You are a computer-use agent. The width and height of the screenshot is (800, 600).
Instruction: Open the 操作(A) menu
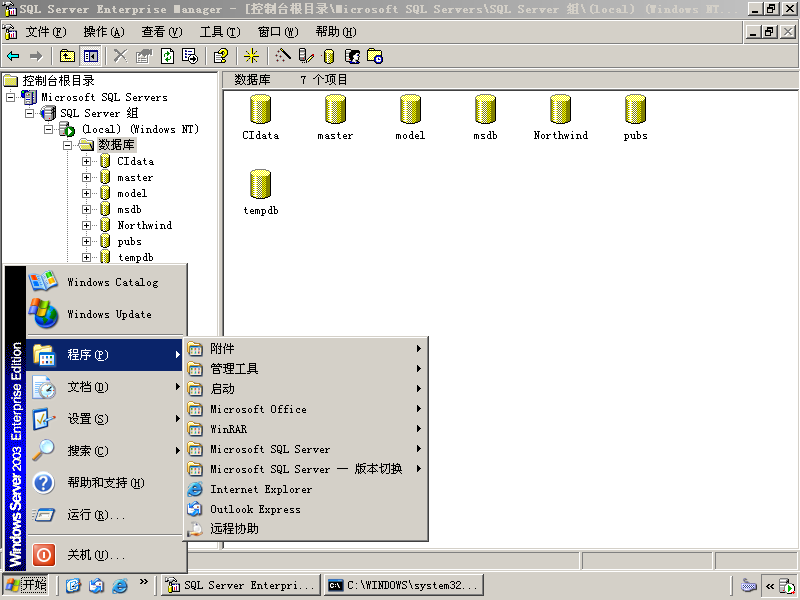coord(104,32)
